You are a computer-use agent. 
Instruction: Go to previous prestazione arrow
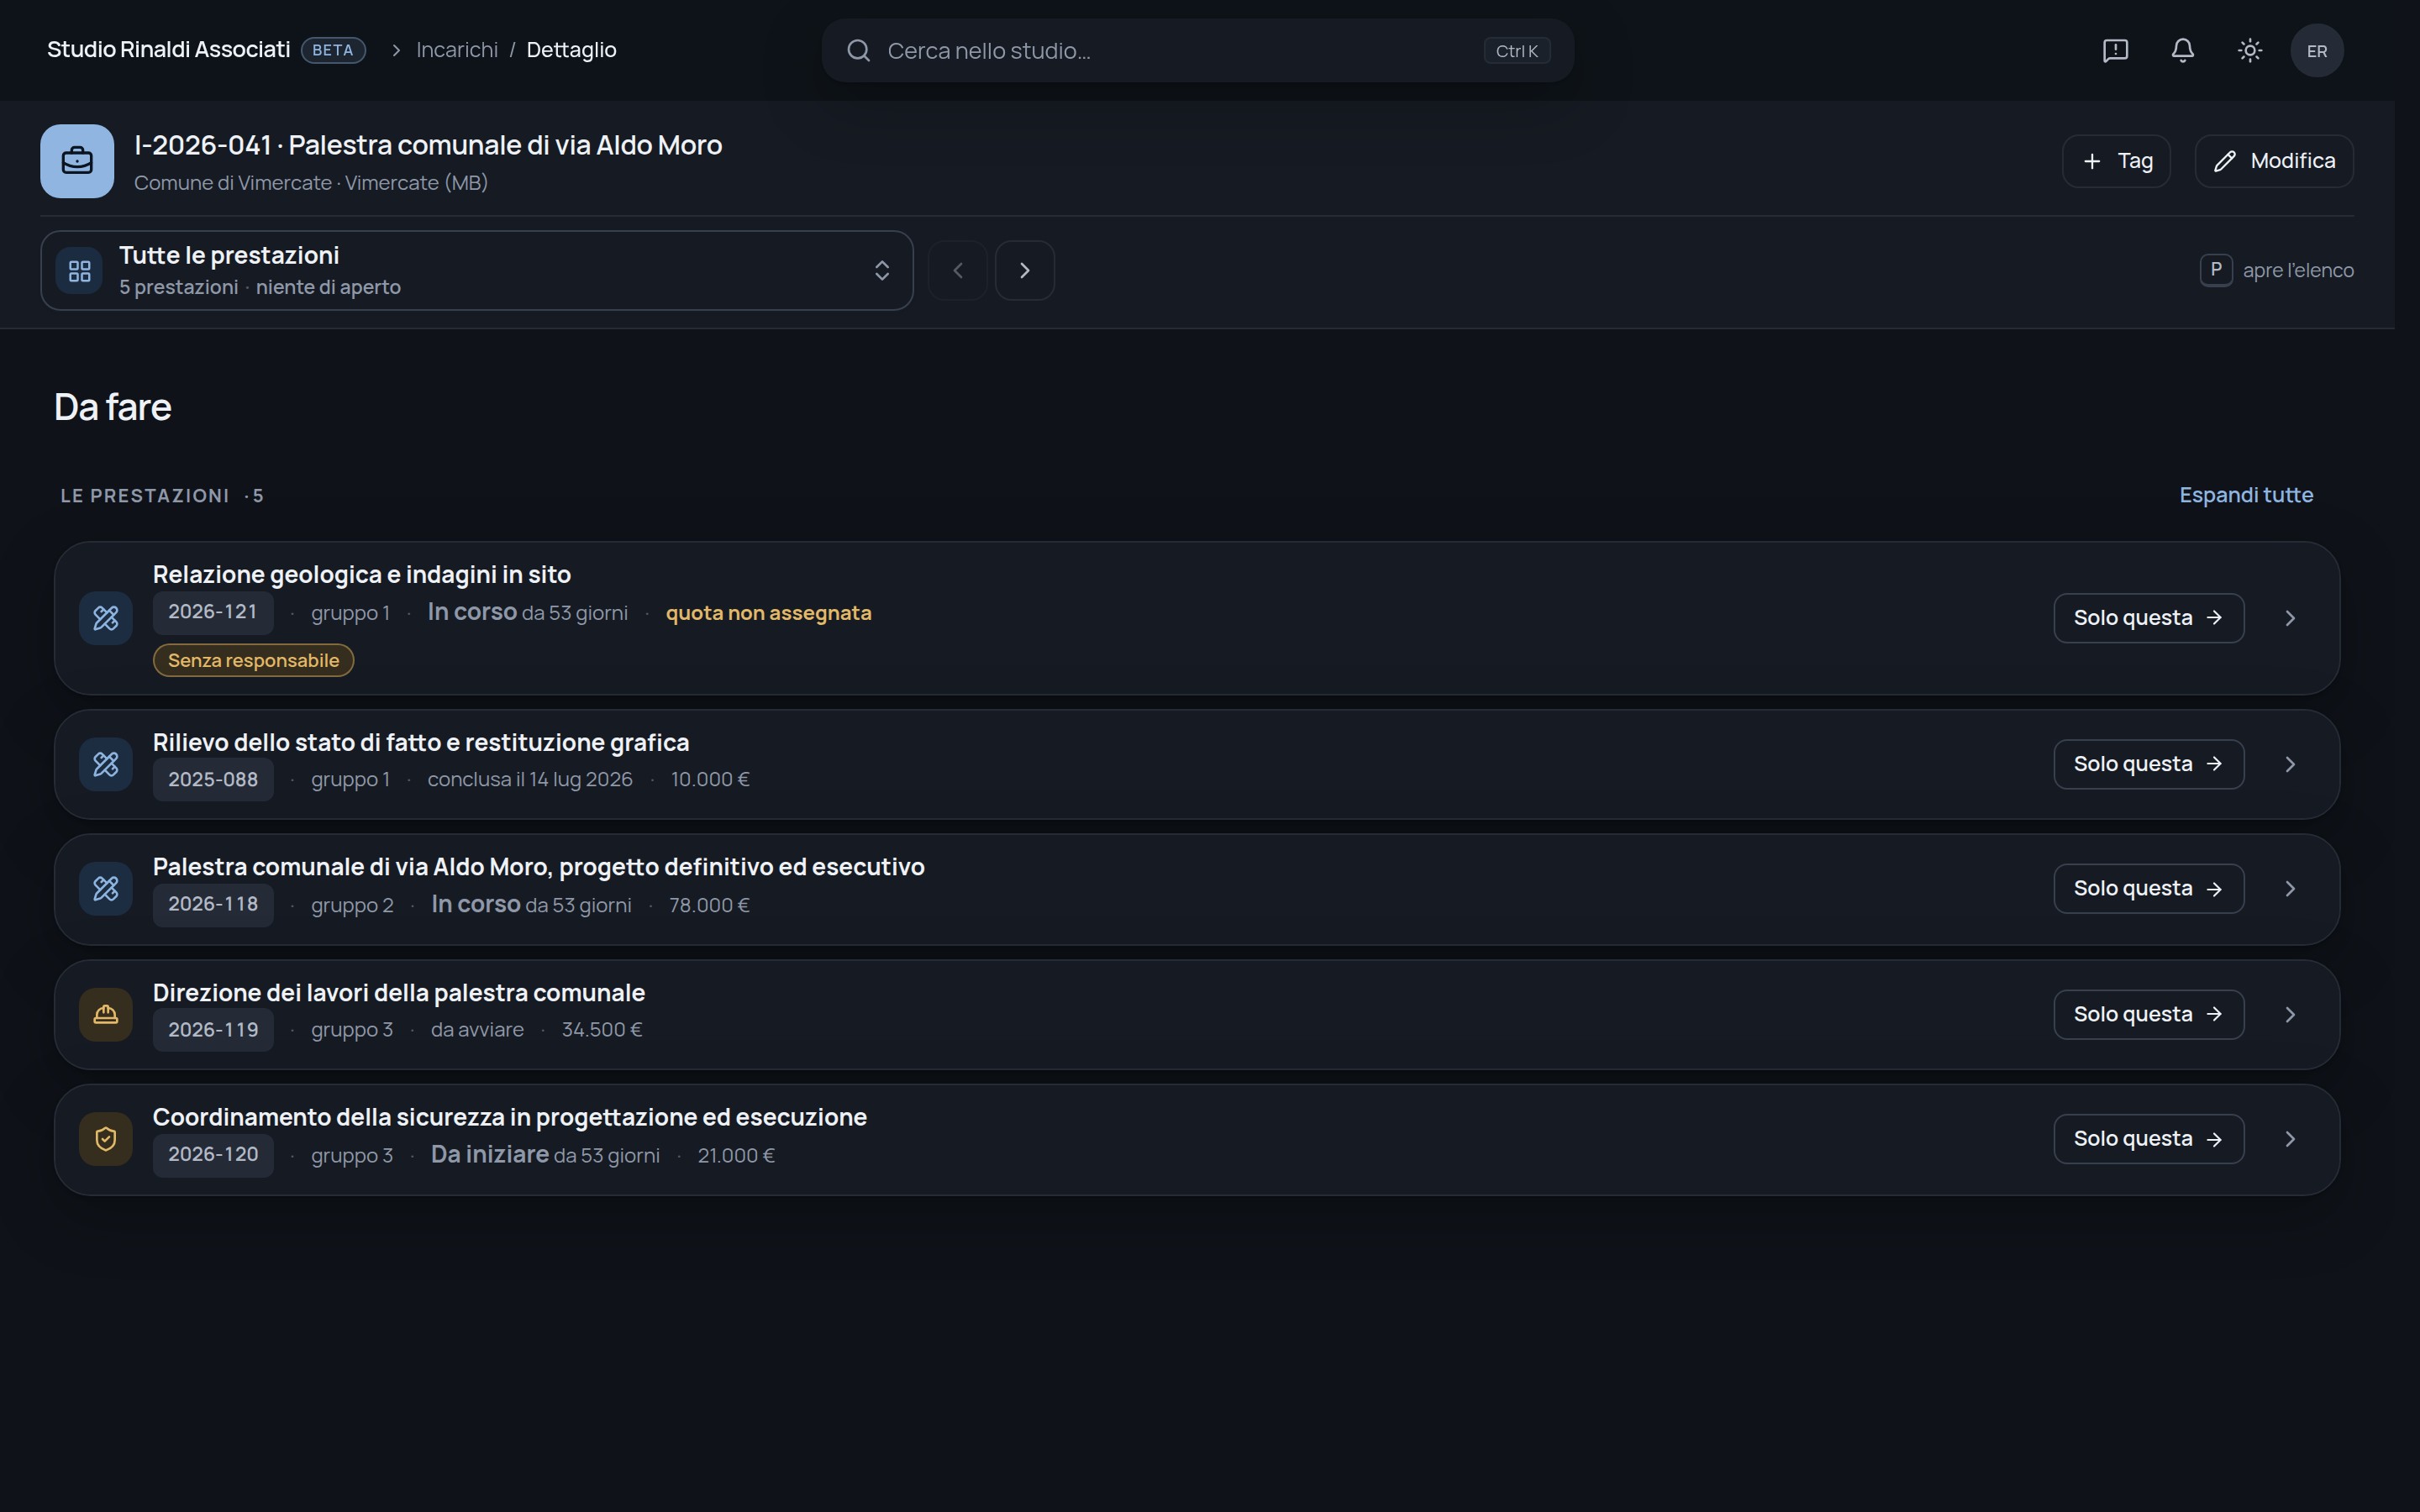point(957,270)
